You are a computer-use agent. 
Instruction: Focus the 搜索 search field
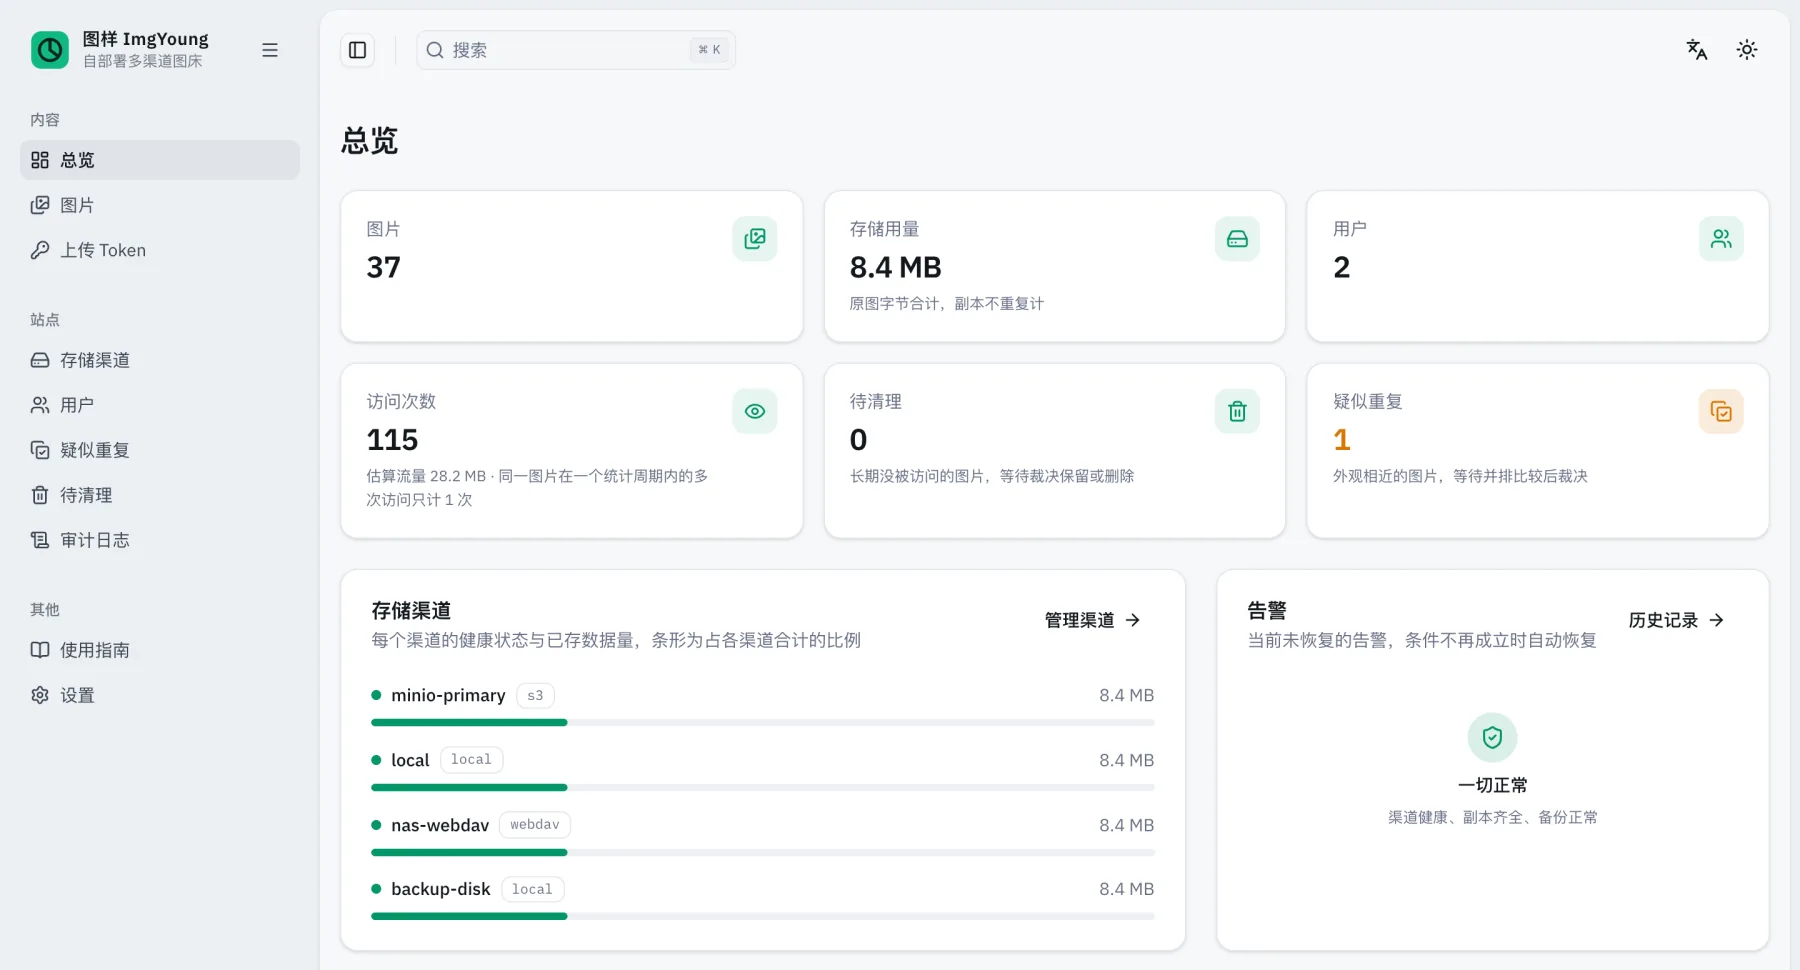click(x=576, y=50)
